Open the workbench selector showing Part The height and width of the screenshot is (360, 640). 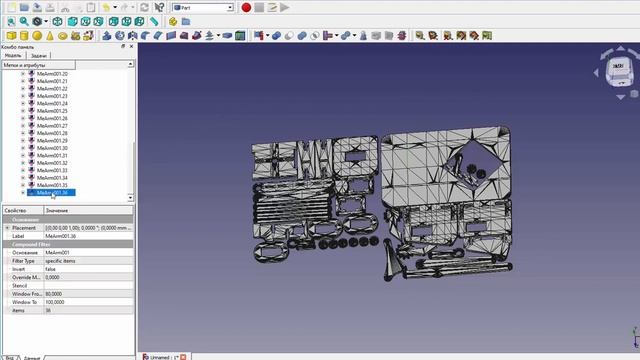[x=203, y=8]
